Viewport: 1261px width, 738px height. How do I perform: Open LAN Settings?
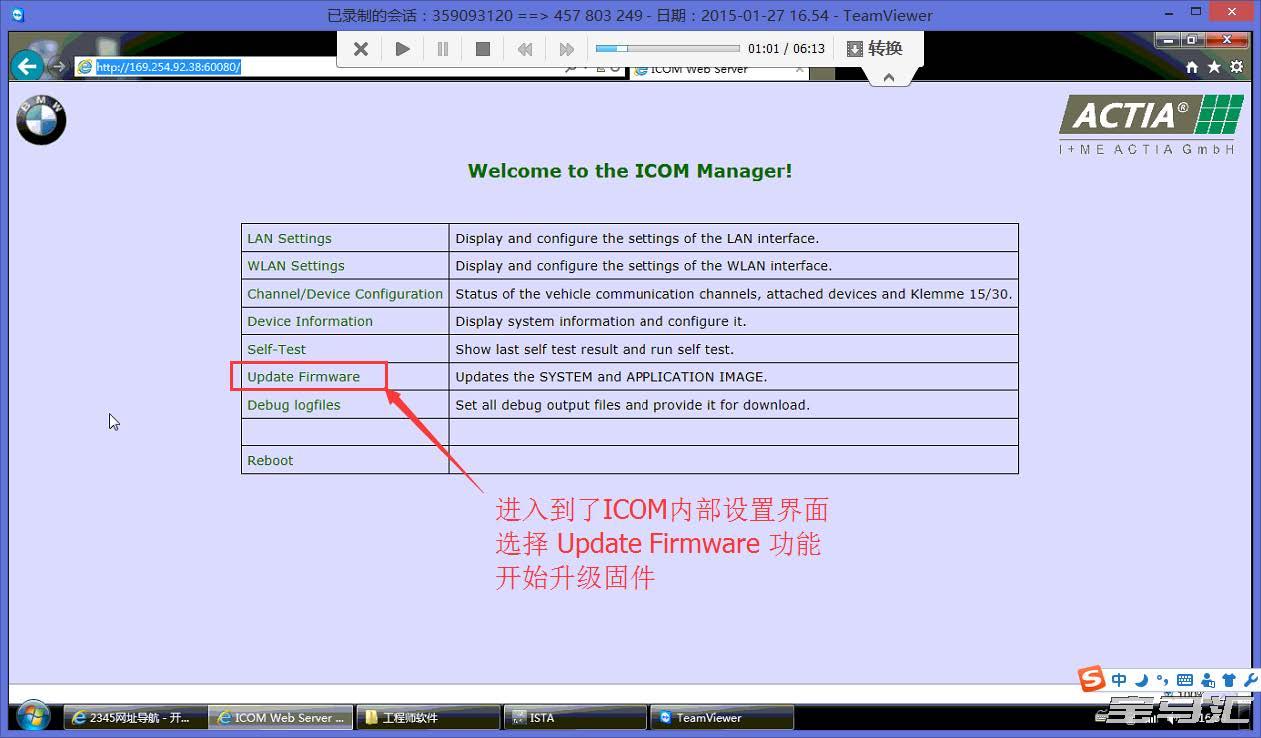(x=289, y=238)
